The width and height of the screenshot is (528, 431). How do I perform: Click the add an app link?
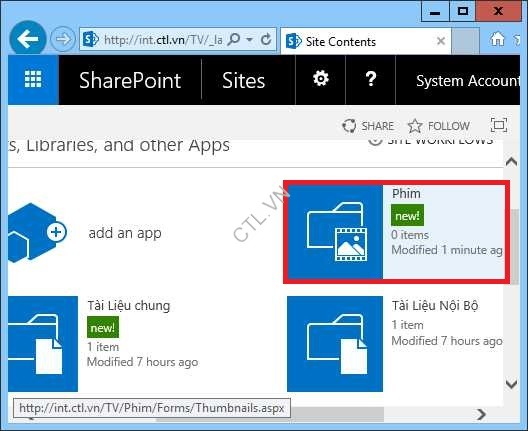[x=125, y=233]
